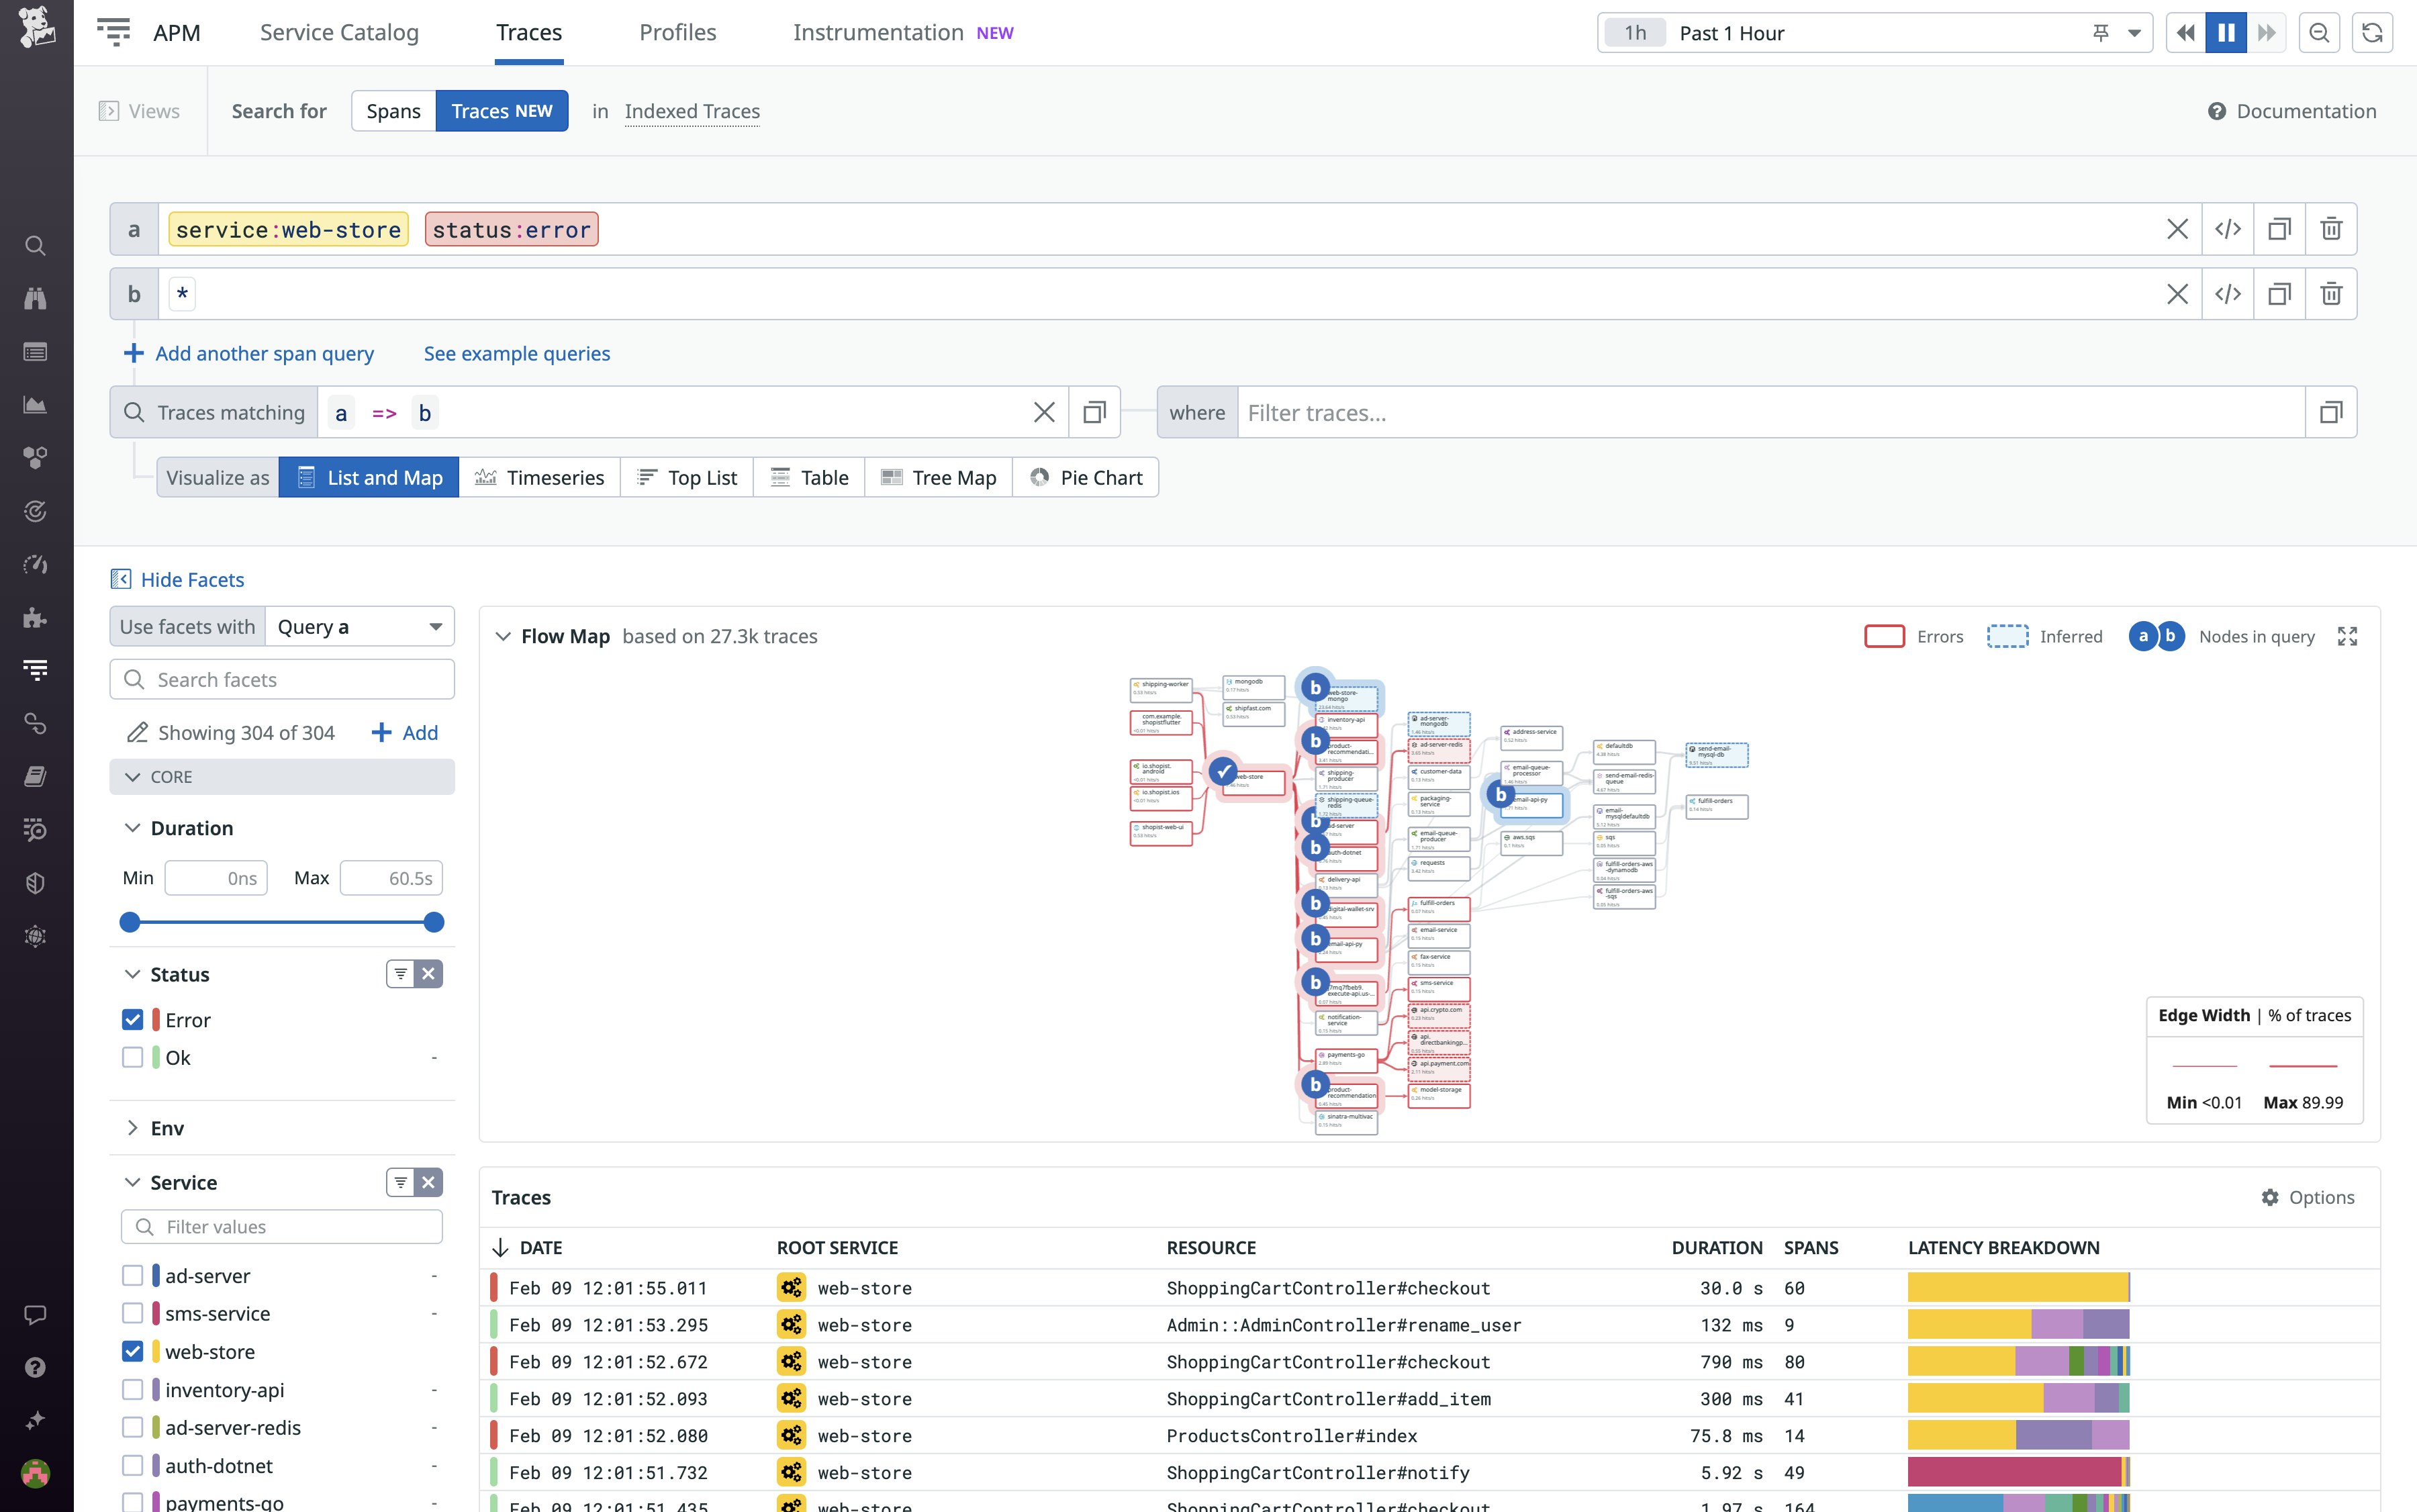Image resolution: width=2417 pixels, height=1512 pixels.
Task: Refresh the traces data
Action: (2373, 32)
